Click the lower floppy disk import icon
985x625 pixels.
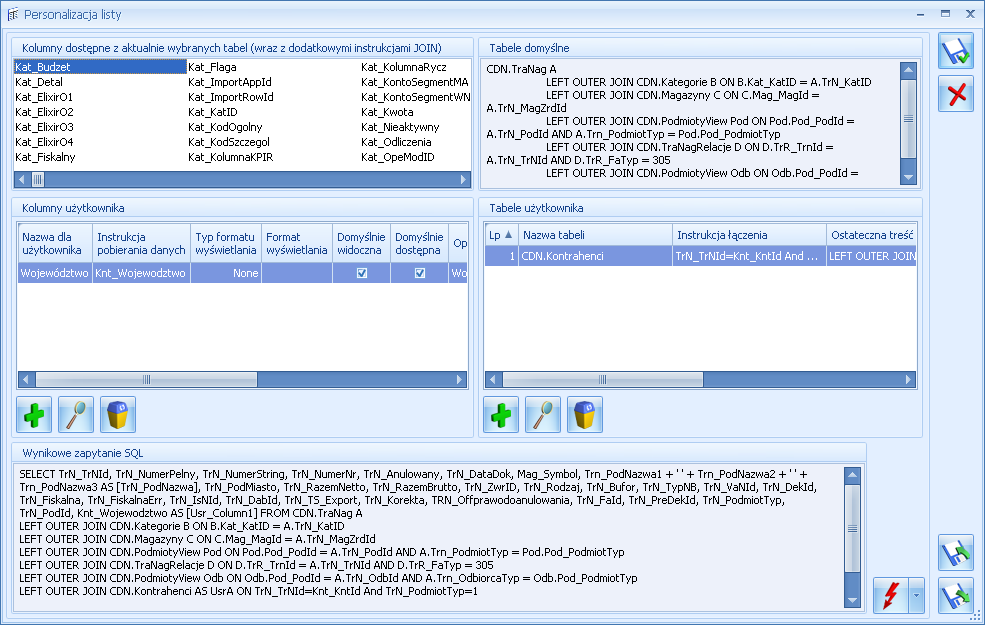click(955, 595)
